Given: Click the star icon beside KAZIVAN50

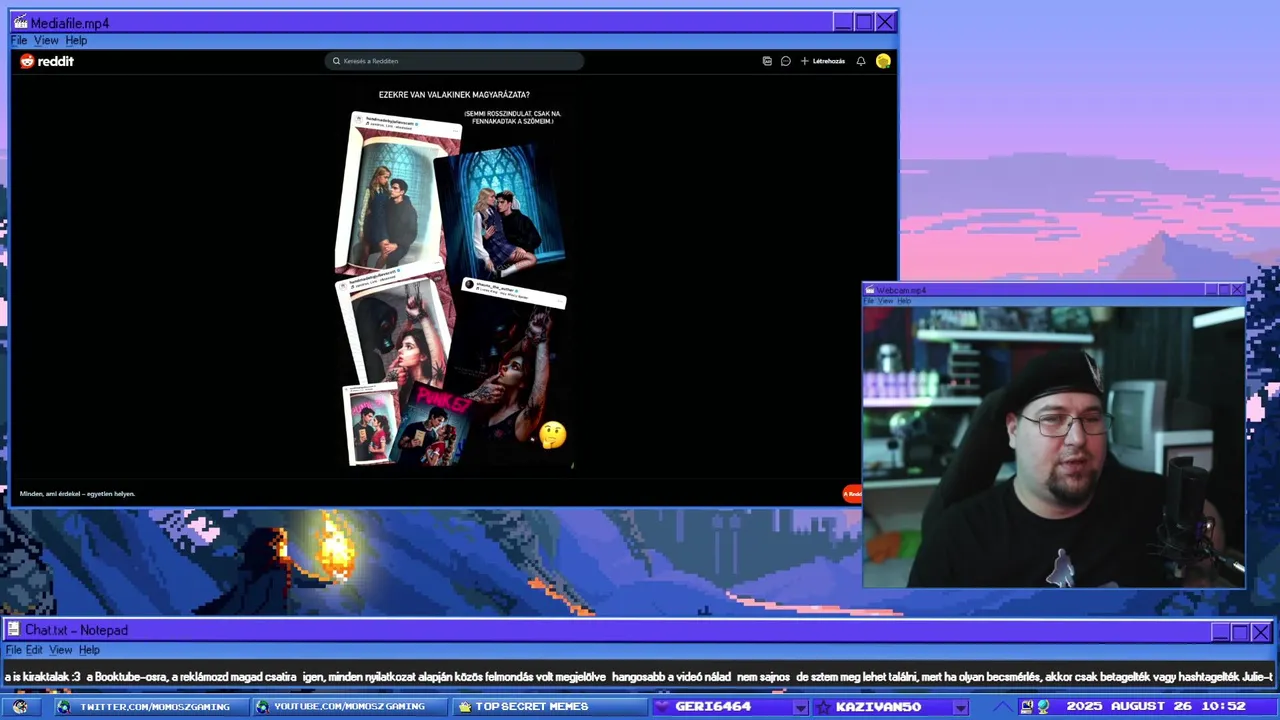Looking at the screenshot, I should tap(822, 706).
